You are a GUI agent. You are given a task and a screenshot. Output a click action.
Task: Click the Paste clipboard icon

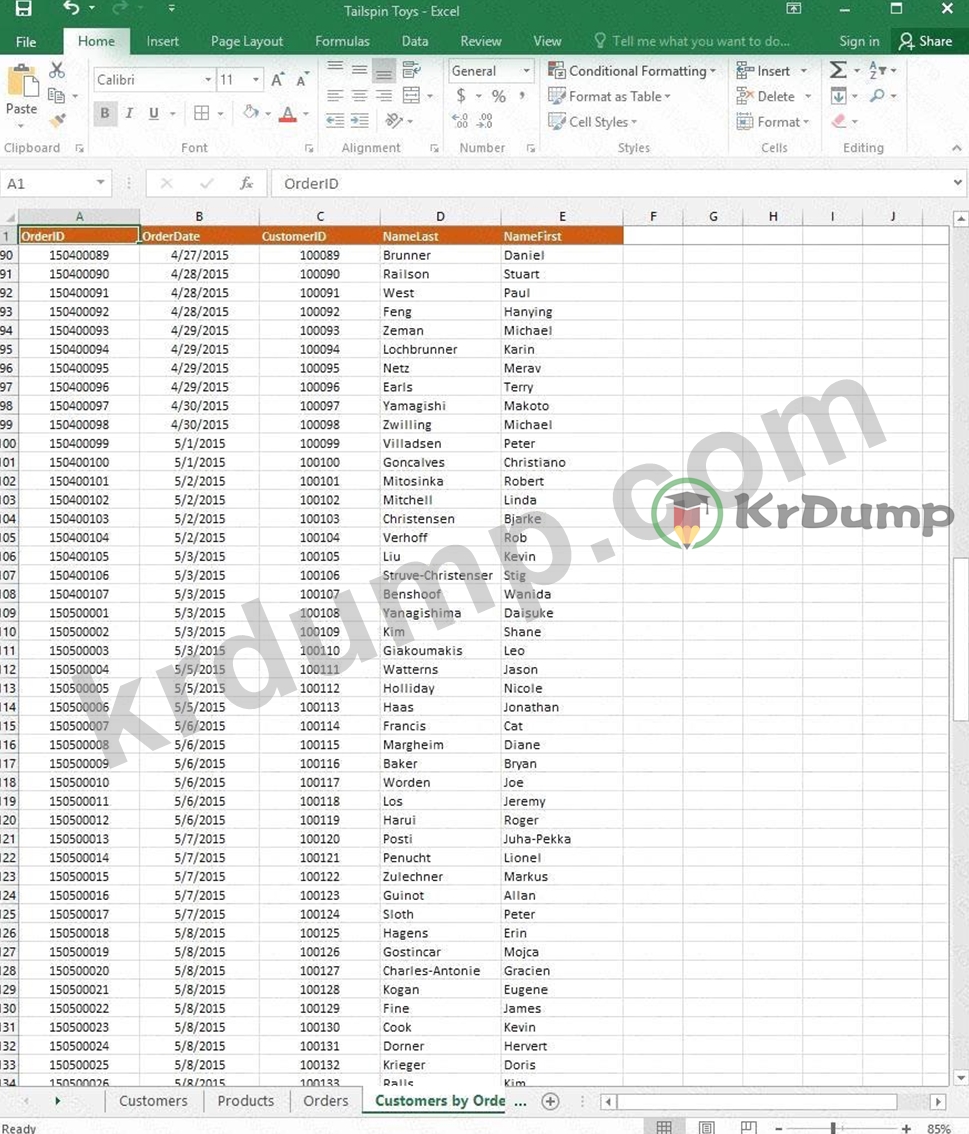coord(22,80)
